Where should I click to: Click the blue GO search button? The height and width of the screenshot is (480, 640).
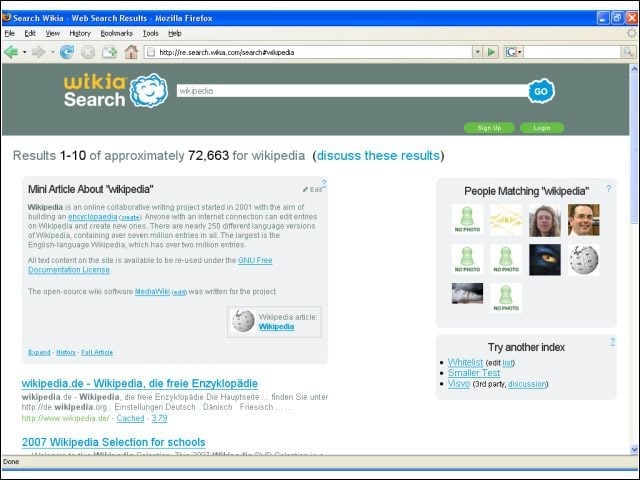[541, 91]
